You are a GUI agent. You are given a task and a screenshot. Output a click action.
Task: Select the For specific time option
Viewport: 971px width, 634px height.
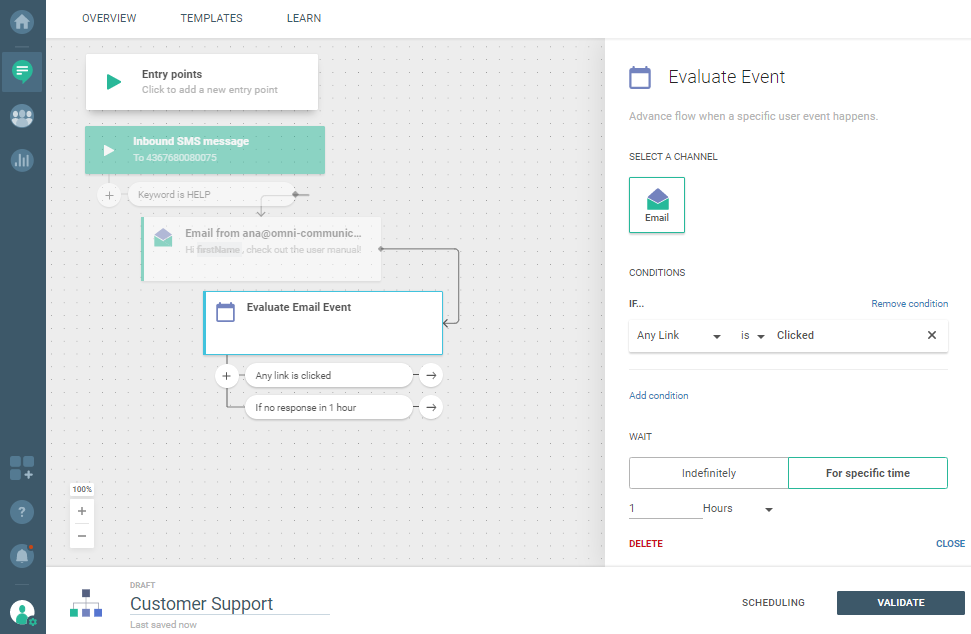click(x=867, y=473)
